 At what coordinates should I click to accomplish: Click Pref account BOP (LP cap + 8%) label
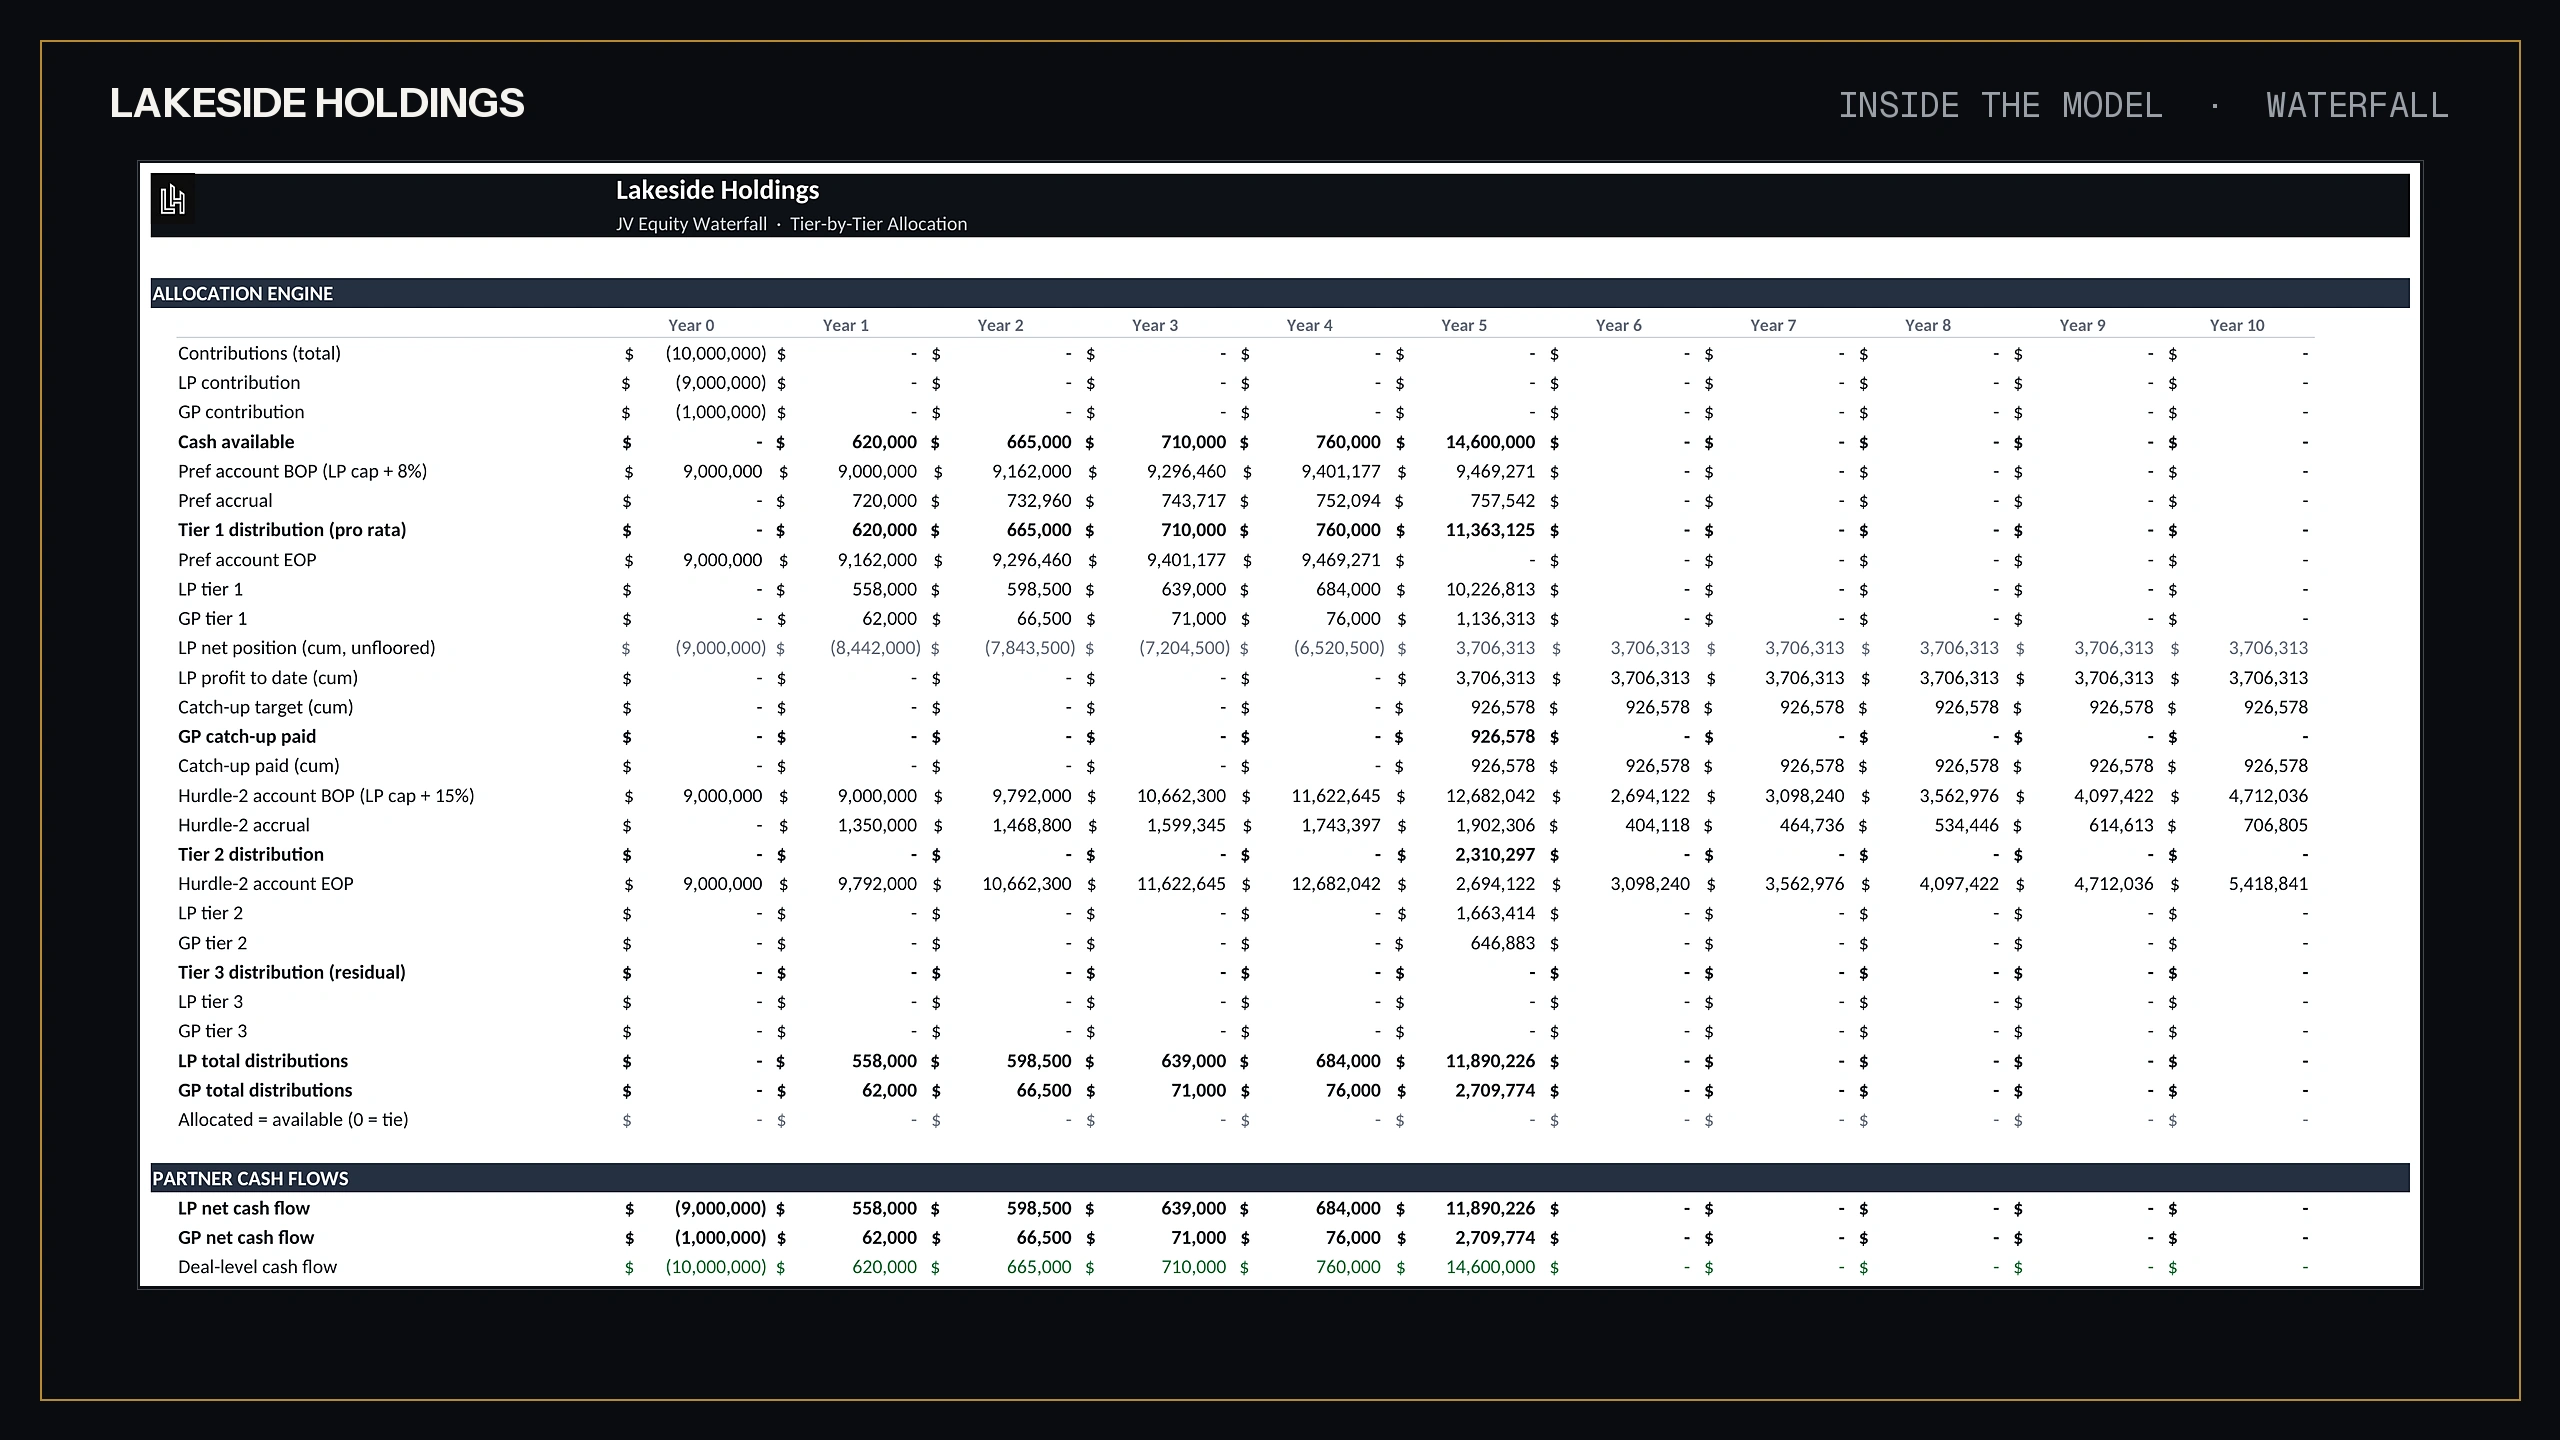pyautogui.click(x=302, y=471)
